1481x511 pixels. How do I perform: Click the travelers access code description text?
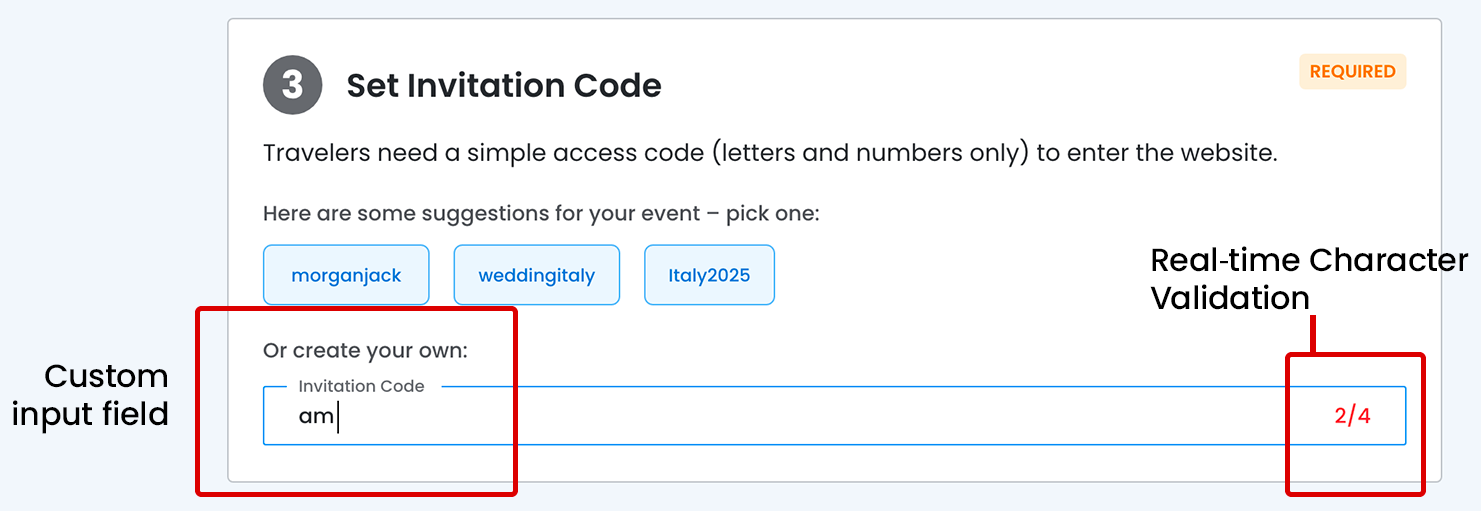[770, 153]
